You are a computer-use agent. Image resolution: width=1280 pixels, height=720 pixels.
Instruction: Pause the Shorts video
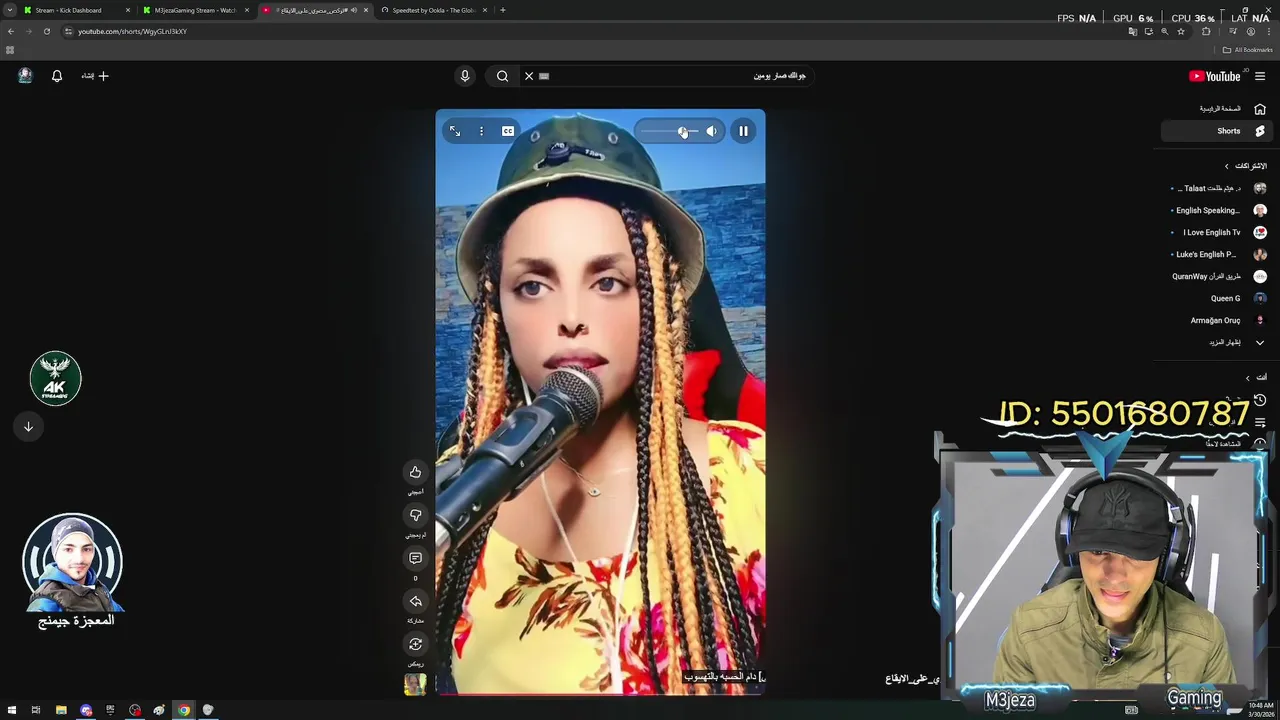743,131
